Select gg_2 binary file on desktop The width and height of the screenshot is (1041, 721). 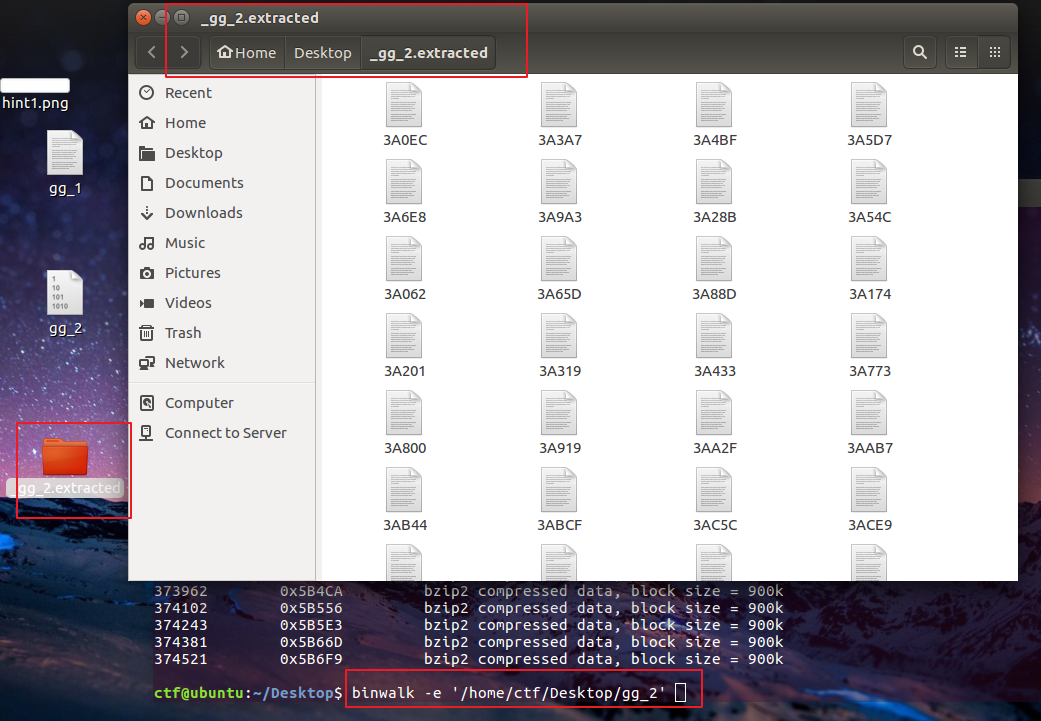[x=65, y=303]
